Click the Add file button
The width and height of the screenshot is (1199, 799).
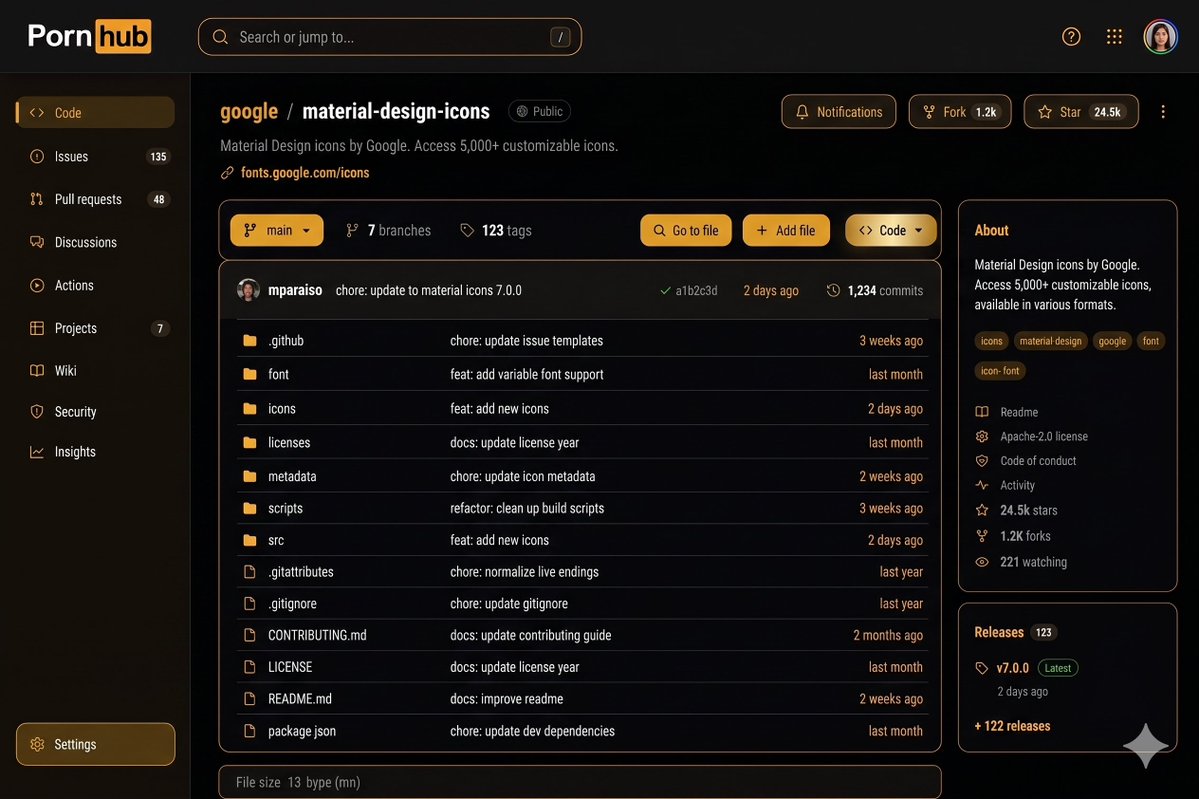point(785,230)
